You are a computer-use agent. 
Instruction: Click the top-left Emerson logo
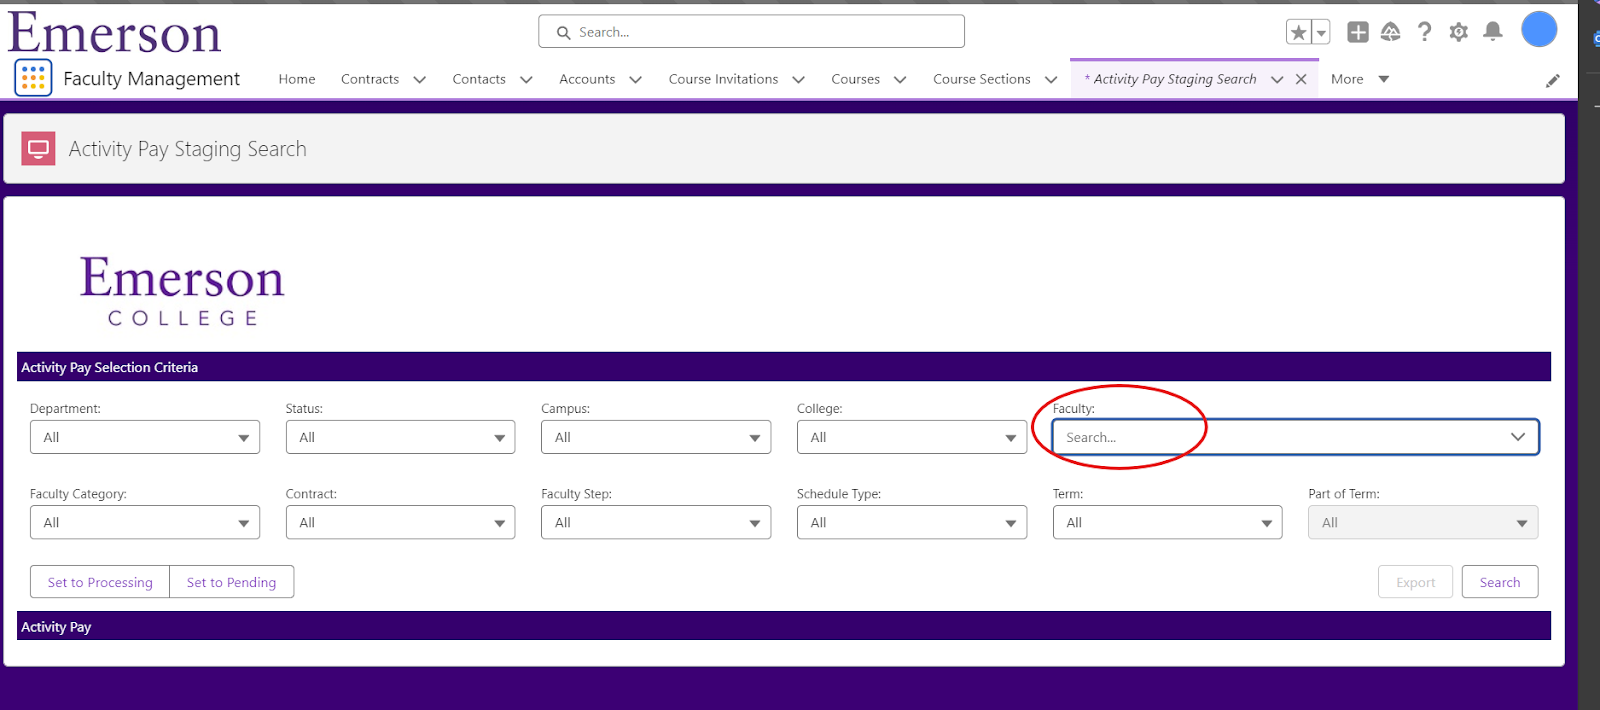coord(115,32)
